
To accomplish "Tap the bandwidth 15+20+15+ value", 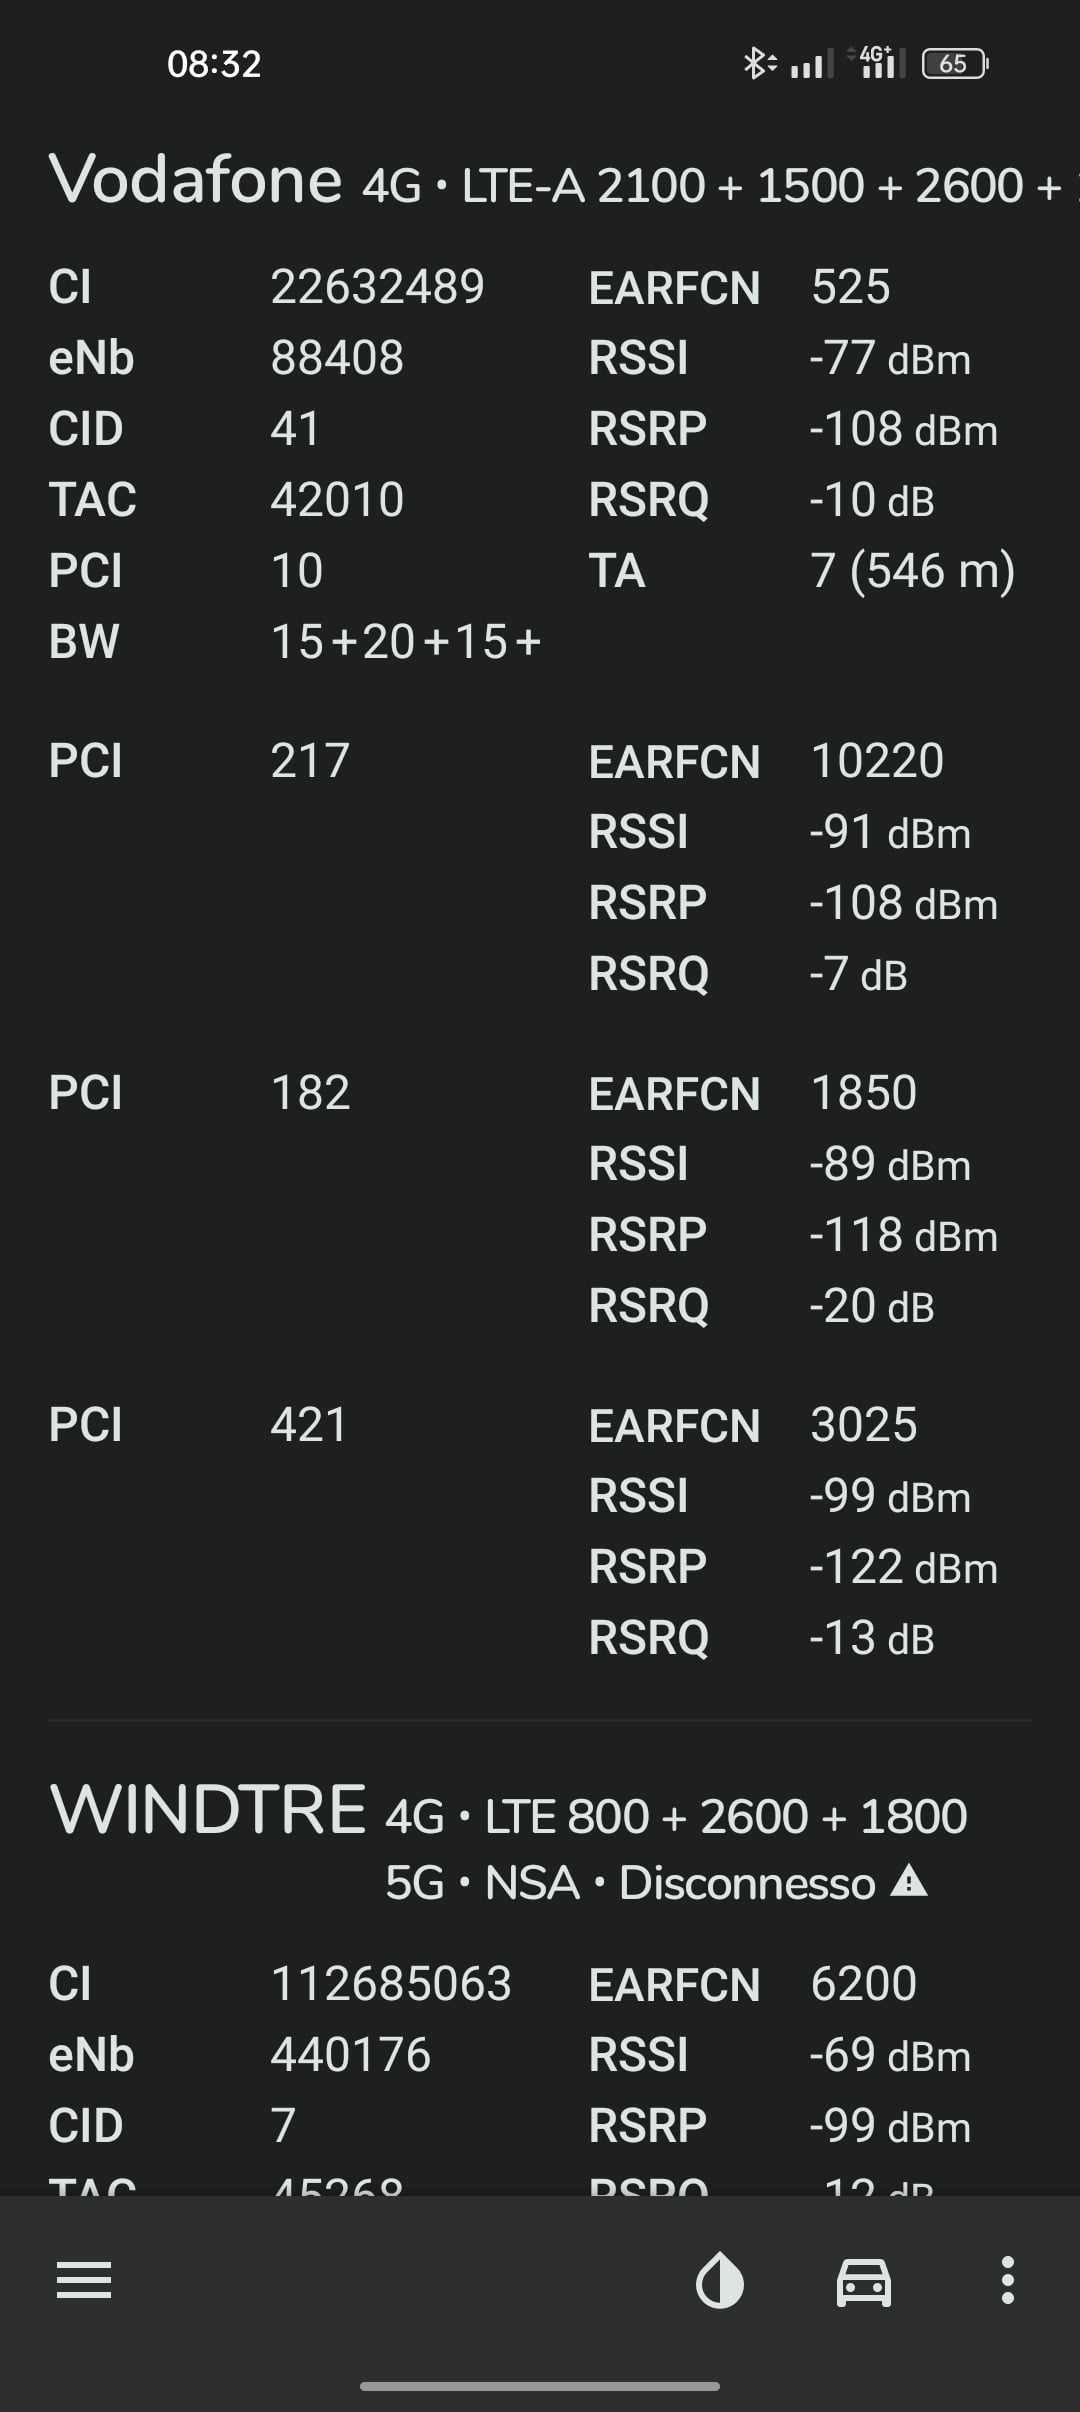I will [406, 642].
